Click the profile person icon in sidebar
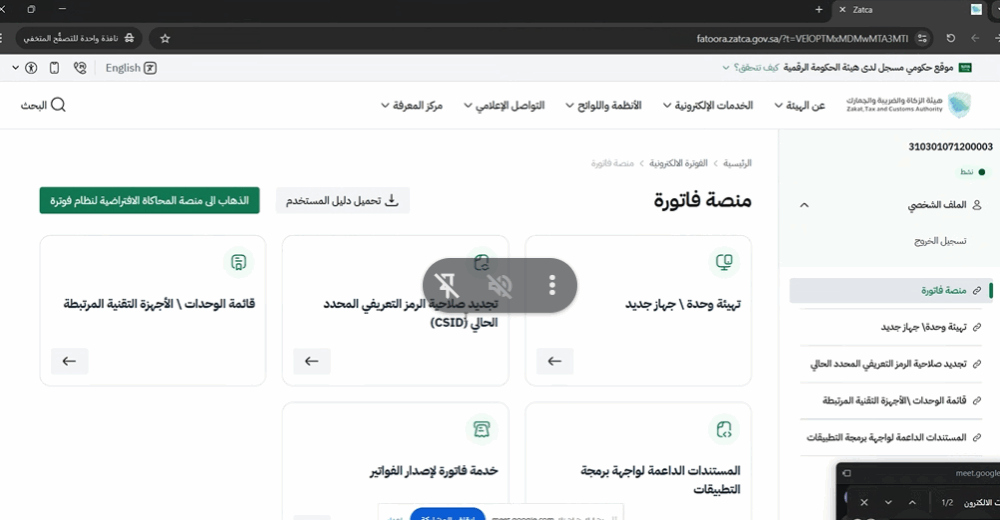The height and width of the screenshot is (520, 1000). tap(976, 205)
